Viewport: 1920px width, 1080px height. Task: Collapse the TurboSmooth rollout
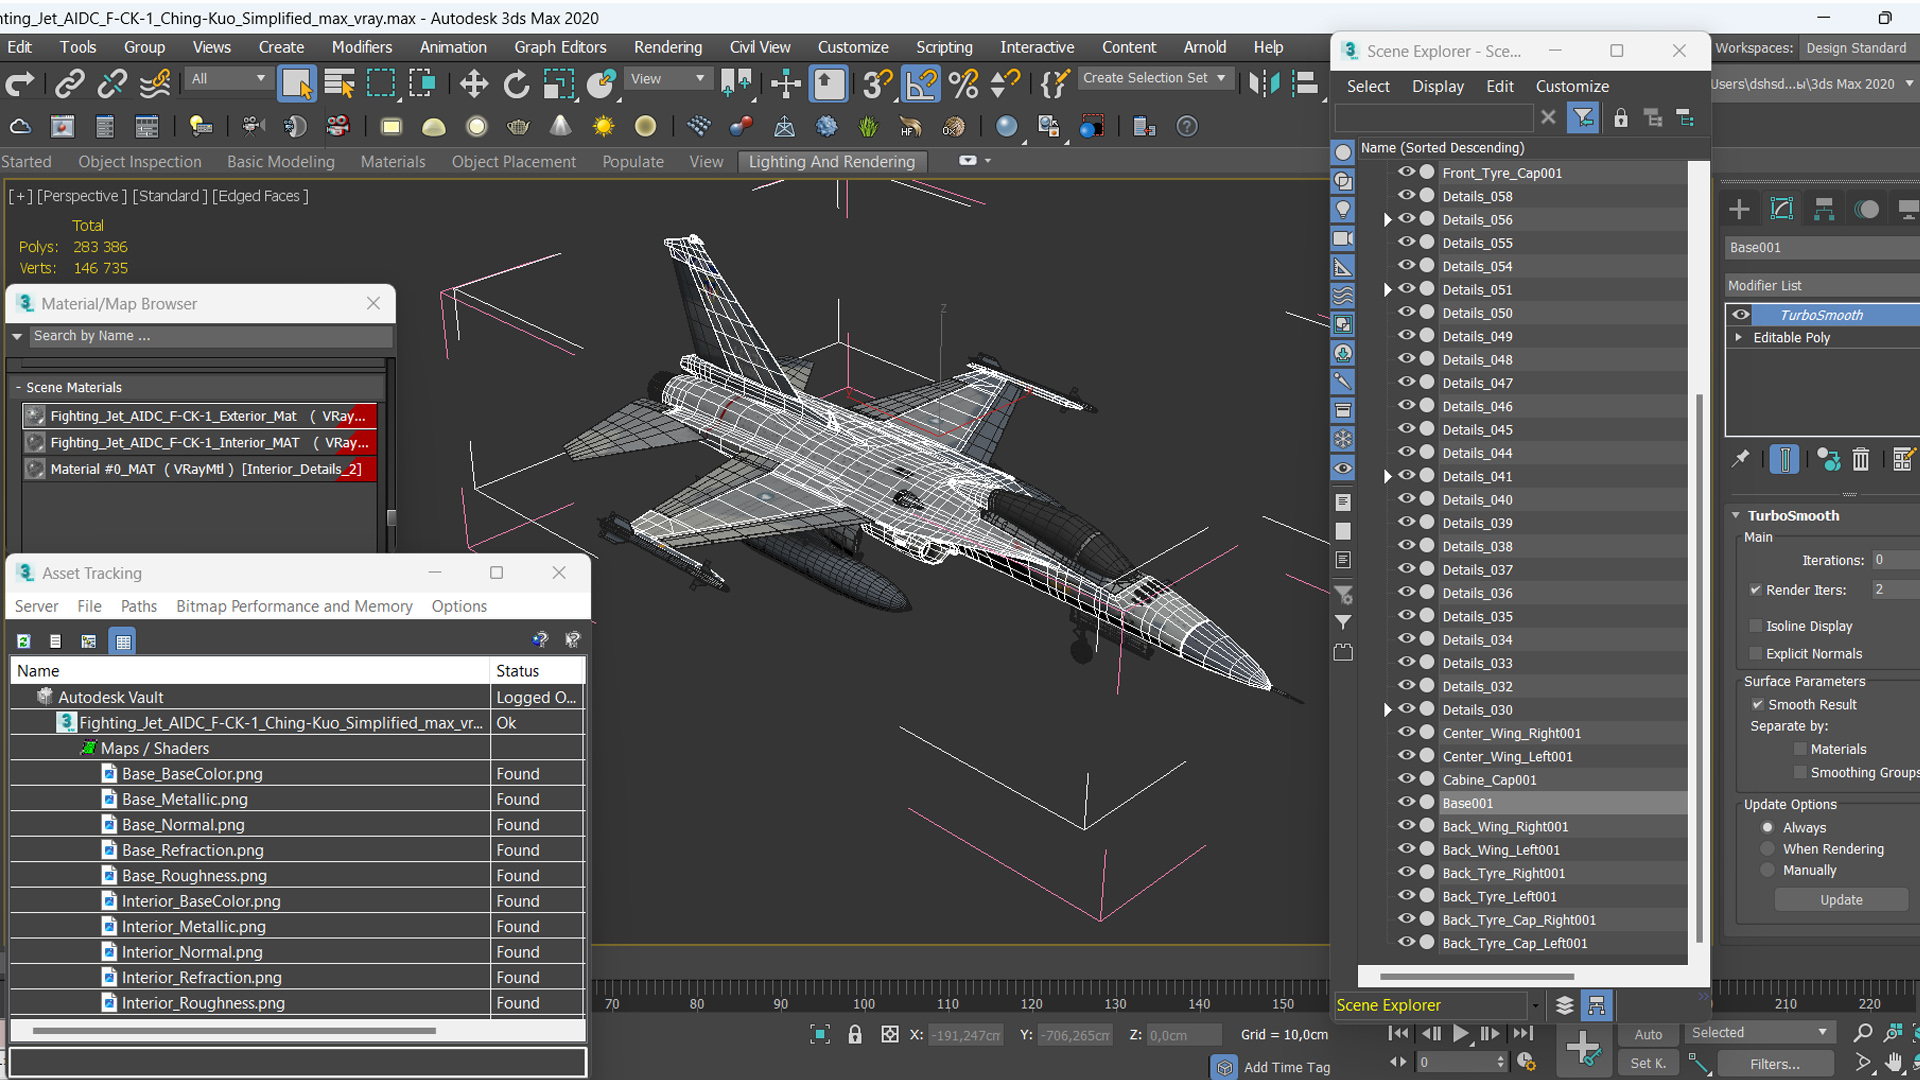point(1736,516)
